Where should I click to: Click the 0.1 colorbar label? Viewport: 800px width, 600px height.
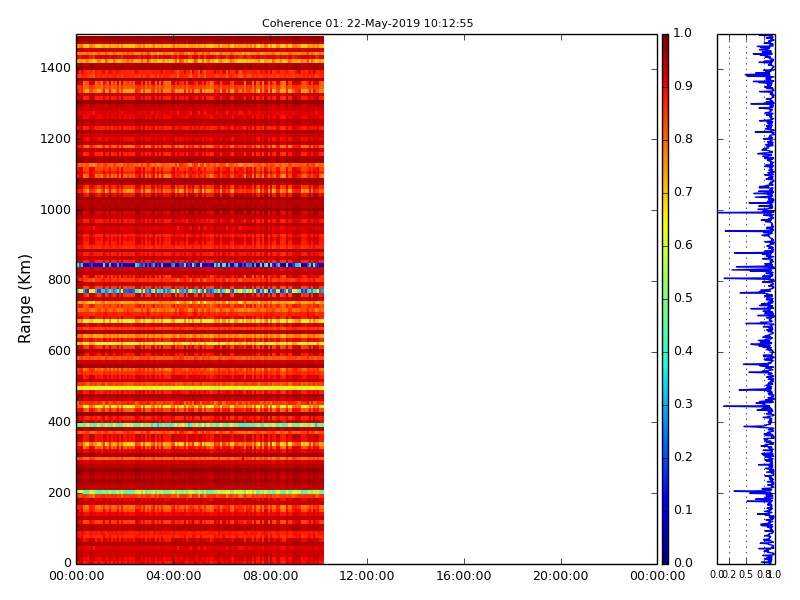pos(683,510)
